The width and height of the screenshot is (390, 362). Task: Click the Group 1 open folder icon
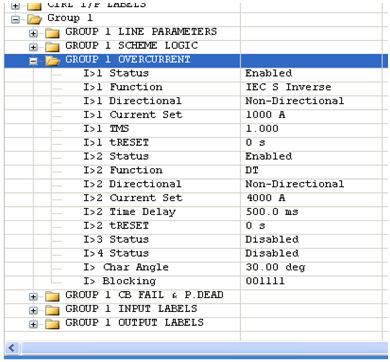[x=35, y=19]
